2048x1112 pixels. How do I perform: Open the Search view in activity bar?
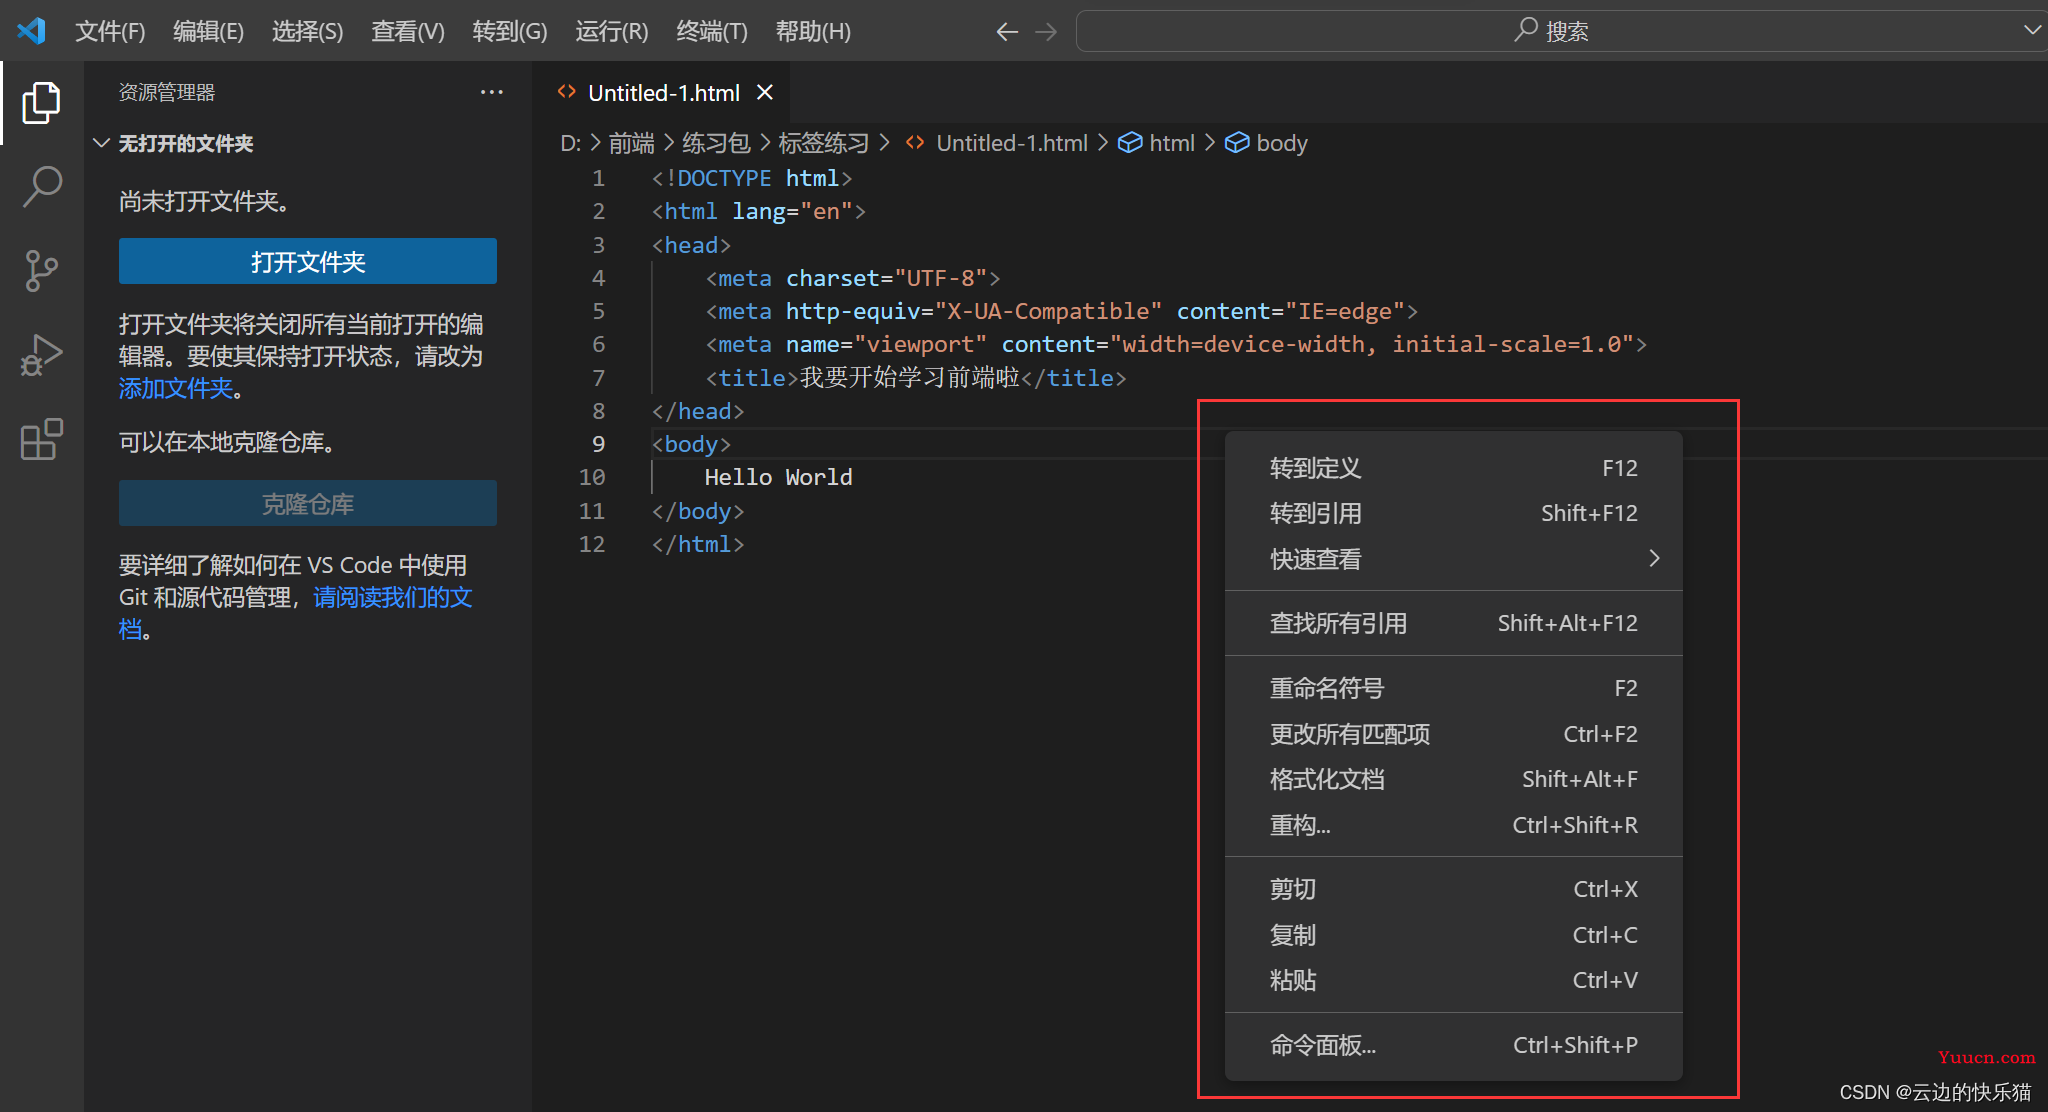pyautogui.click(x=41, y=186)
